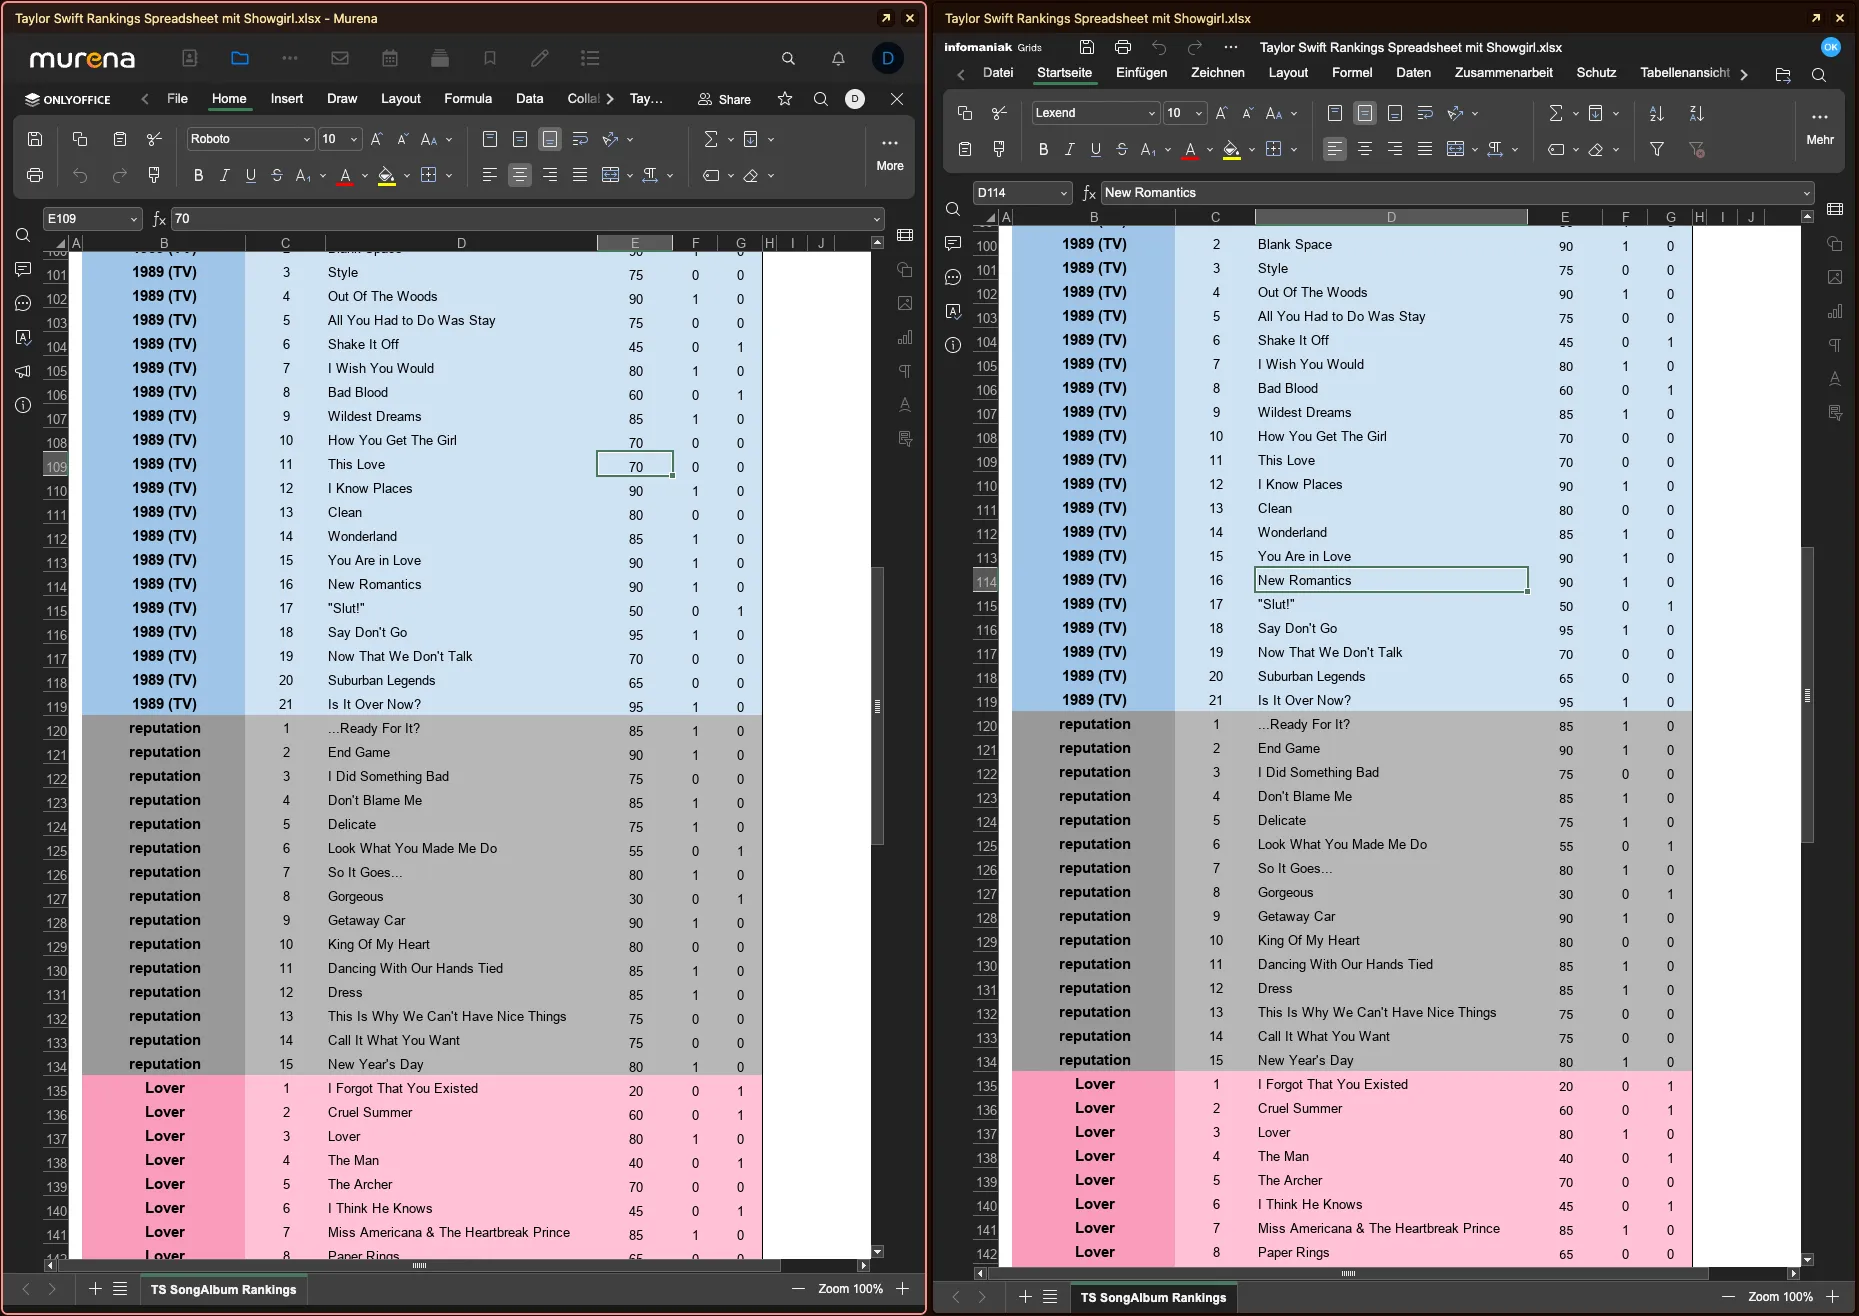Switch to the Zusammenarbeit tab
Viewport: 1859px width, 1316px height.
point(1503,73)
